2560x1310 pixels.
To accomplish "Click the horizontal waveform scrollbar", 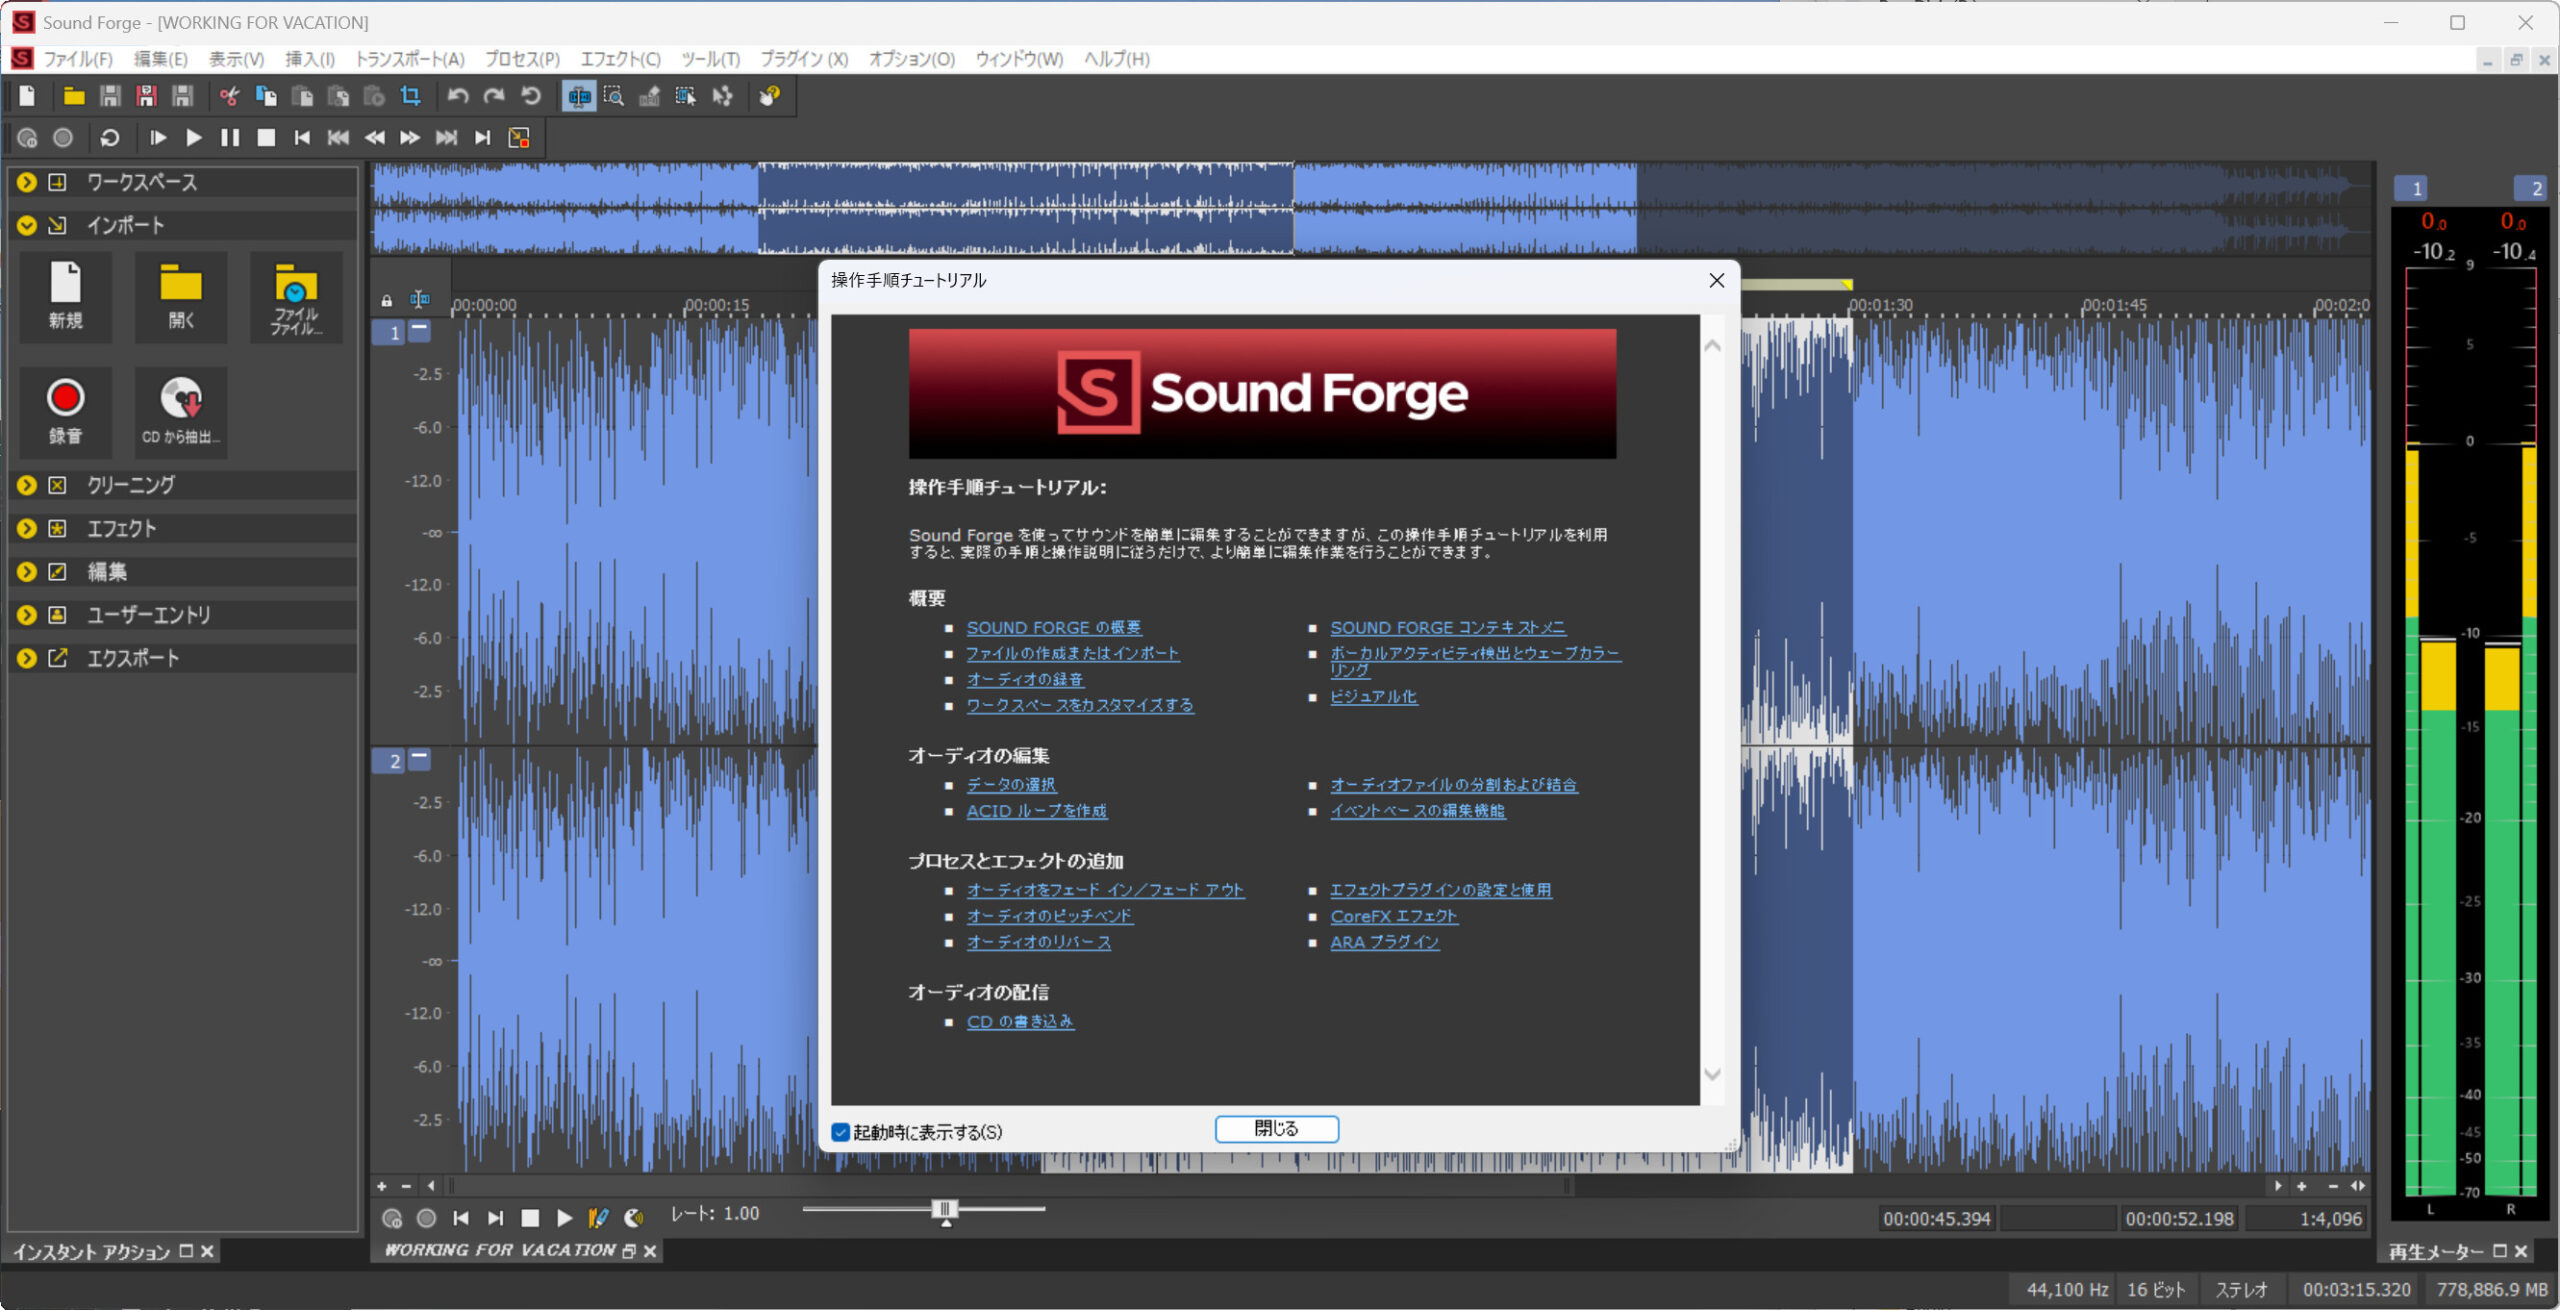I will click(x=1009, y=1186).
